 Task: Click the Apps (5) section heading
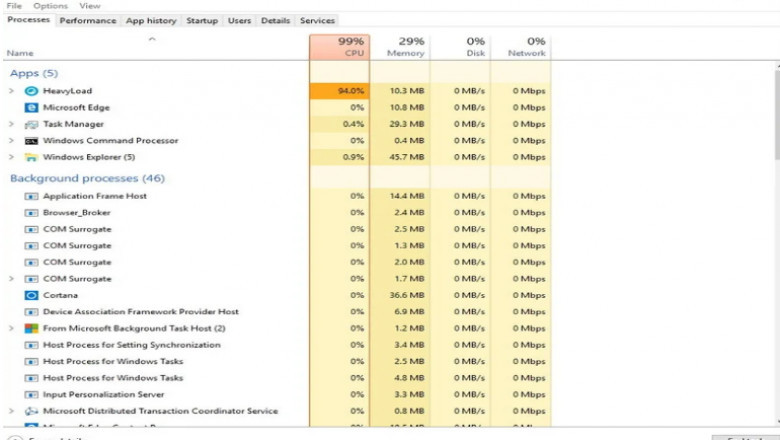(34, 74)
